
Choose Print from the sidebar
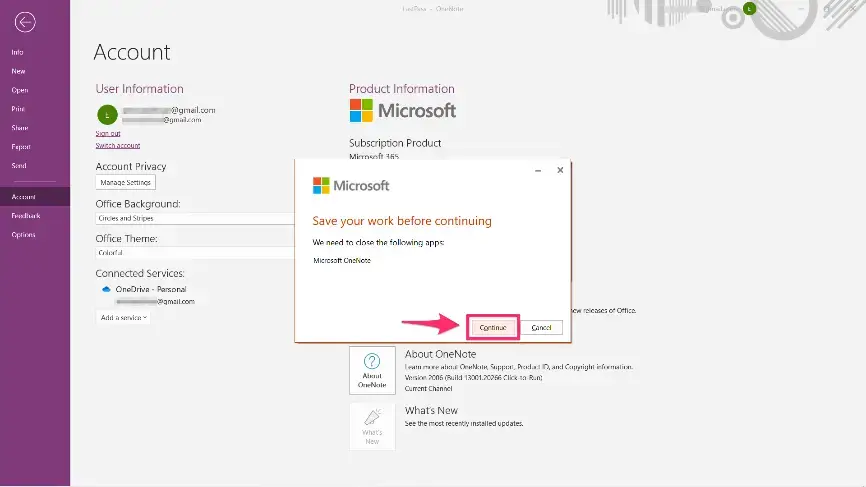18,109
